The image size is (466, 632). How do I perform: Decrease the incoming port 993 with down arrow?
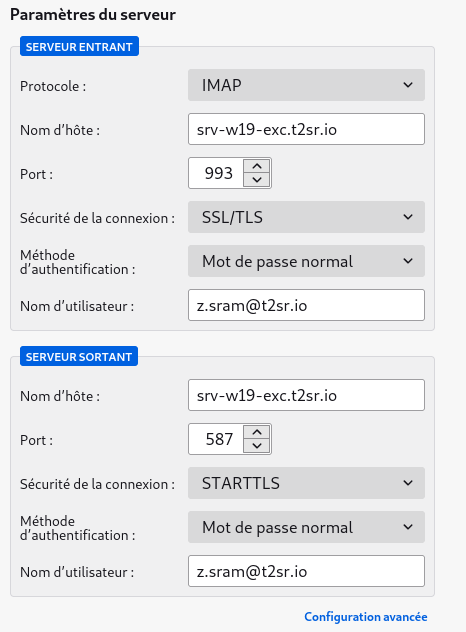coord(257,180)
